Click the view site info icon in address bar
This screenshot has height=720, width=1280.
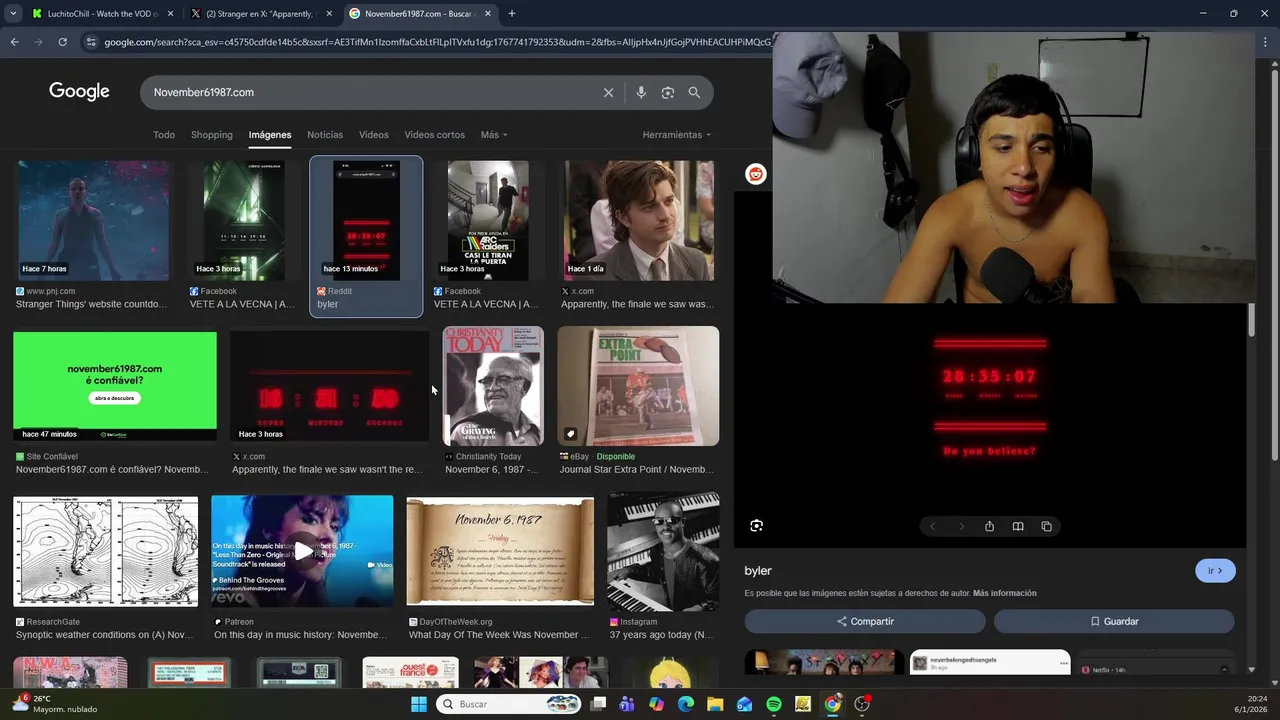[91, 42]
